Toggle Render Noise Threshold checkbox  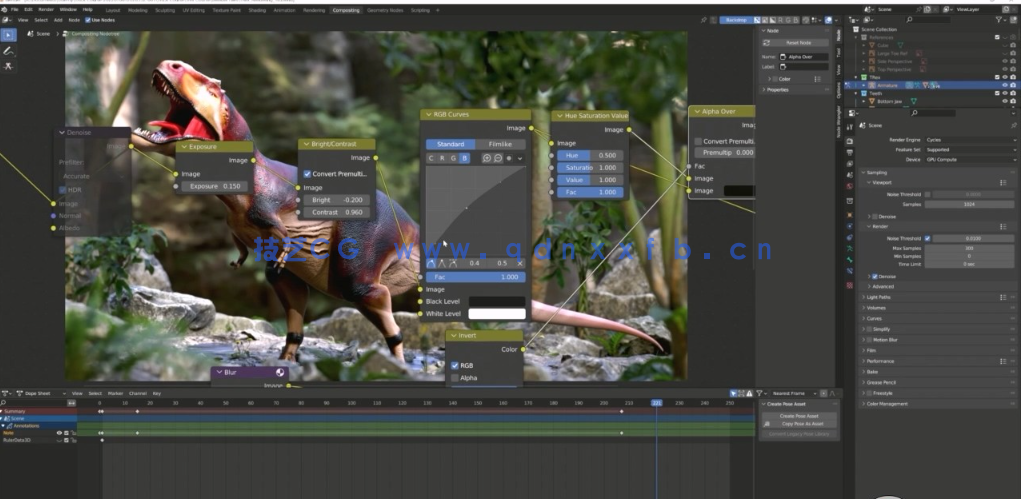point(927,238)
